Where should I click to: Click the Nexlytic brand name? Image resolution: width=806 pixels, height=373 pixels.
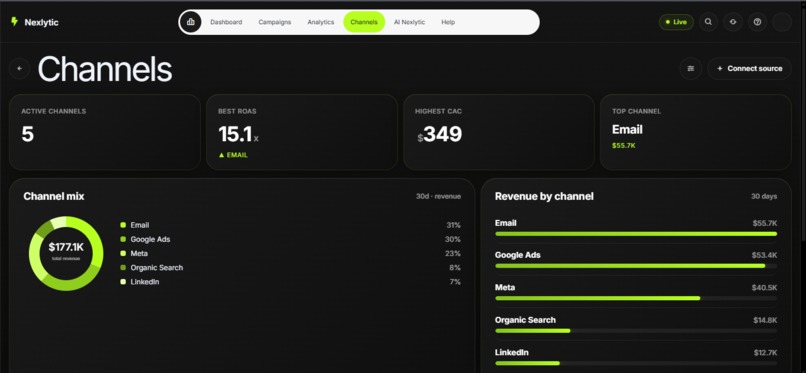point(42,23)
